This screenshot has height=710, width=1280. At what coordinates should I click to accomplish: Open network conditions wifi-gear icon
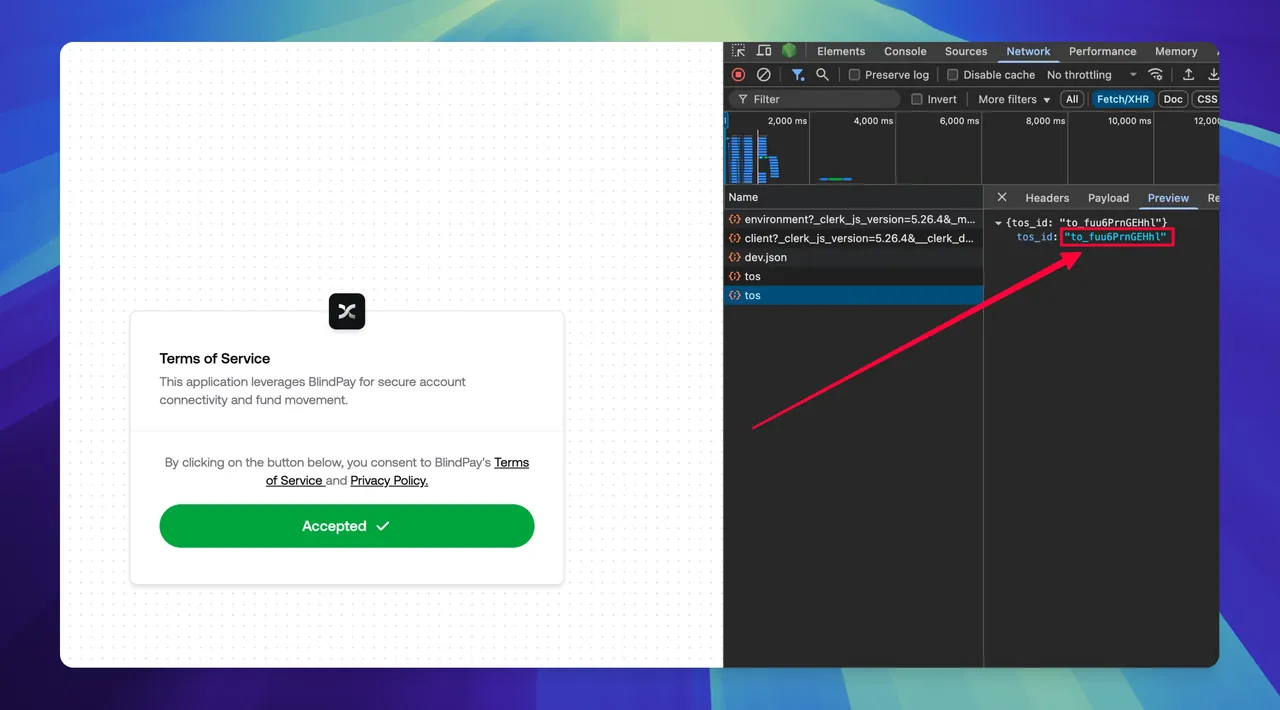pyautogui.click(x=1156, y=75)
